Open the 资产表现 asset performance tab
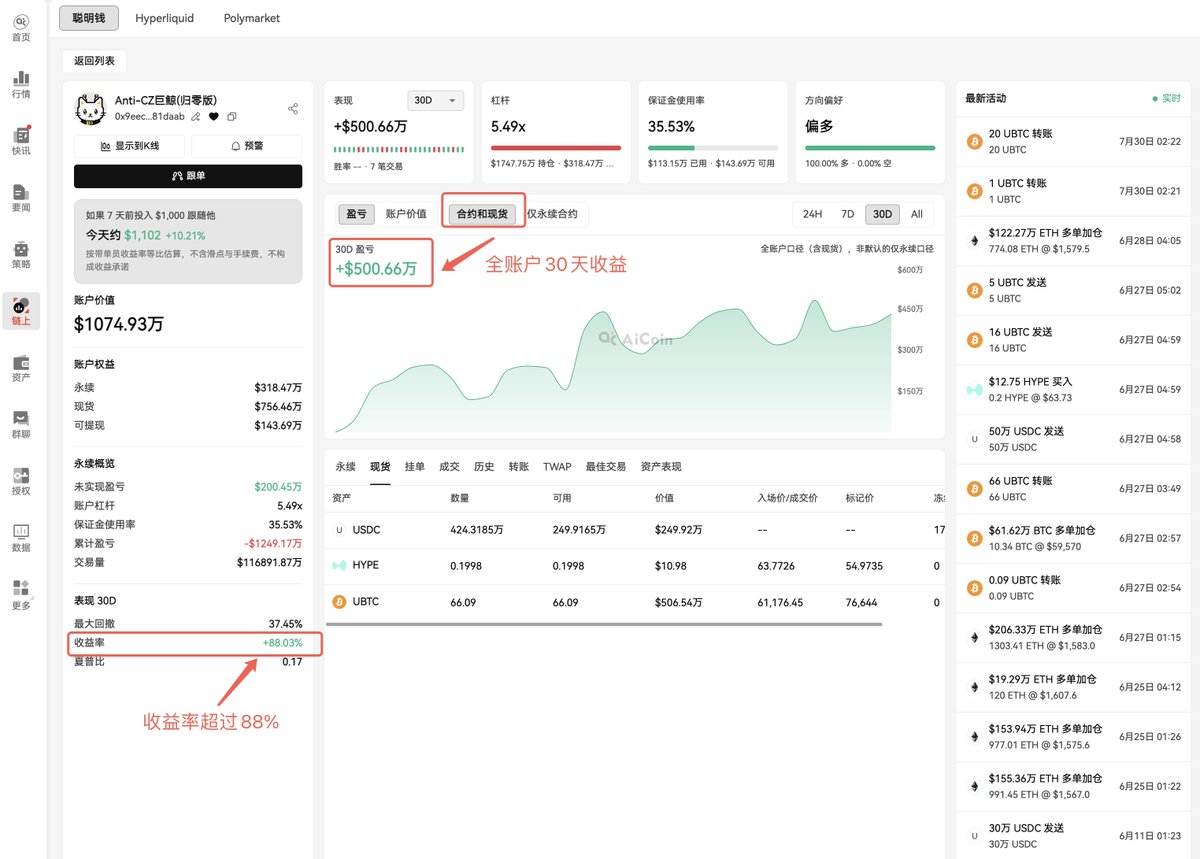The image size is (1200, 859). click(x=661, y=467)
